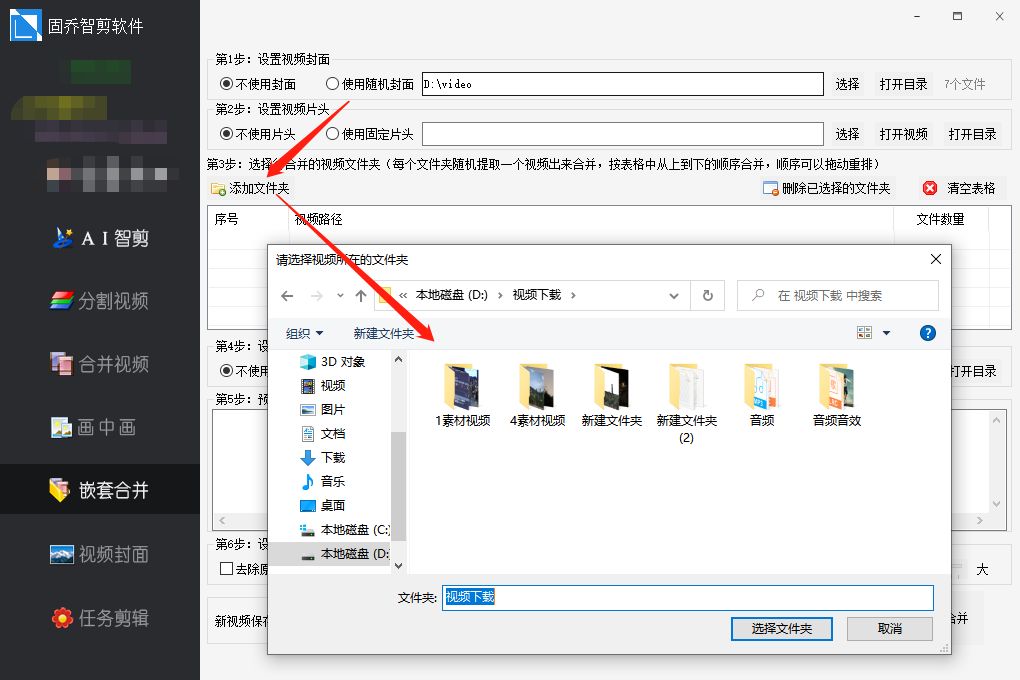The width and height of the screenshot is (1020, 680).
Task: Select the 音频音效 folder
Action: [x=837, y=396]
